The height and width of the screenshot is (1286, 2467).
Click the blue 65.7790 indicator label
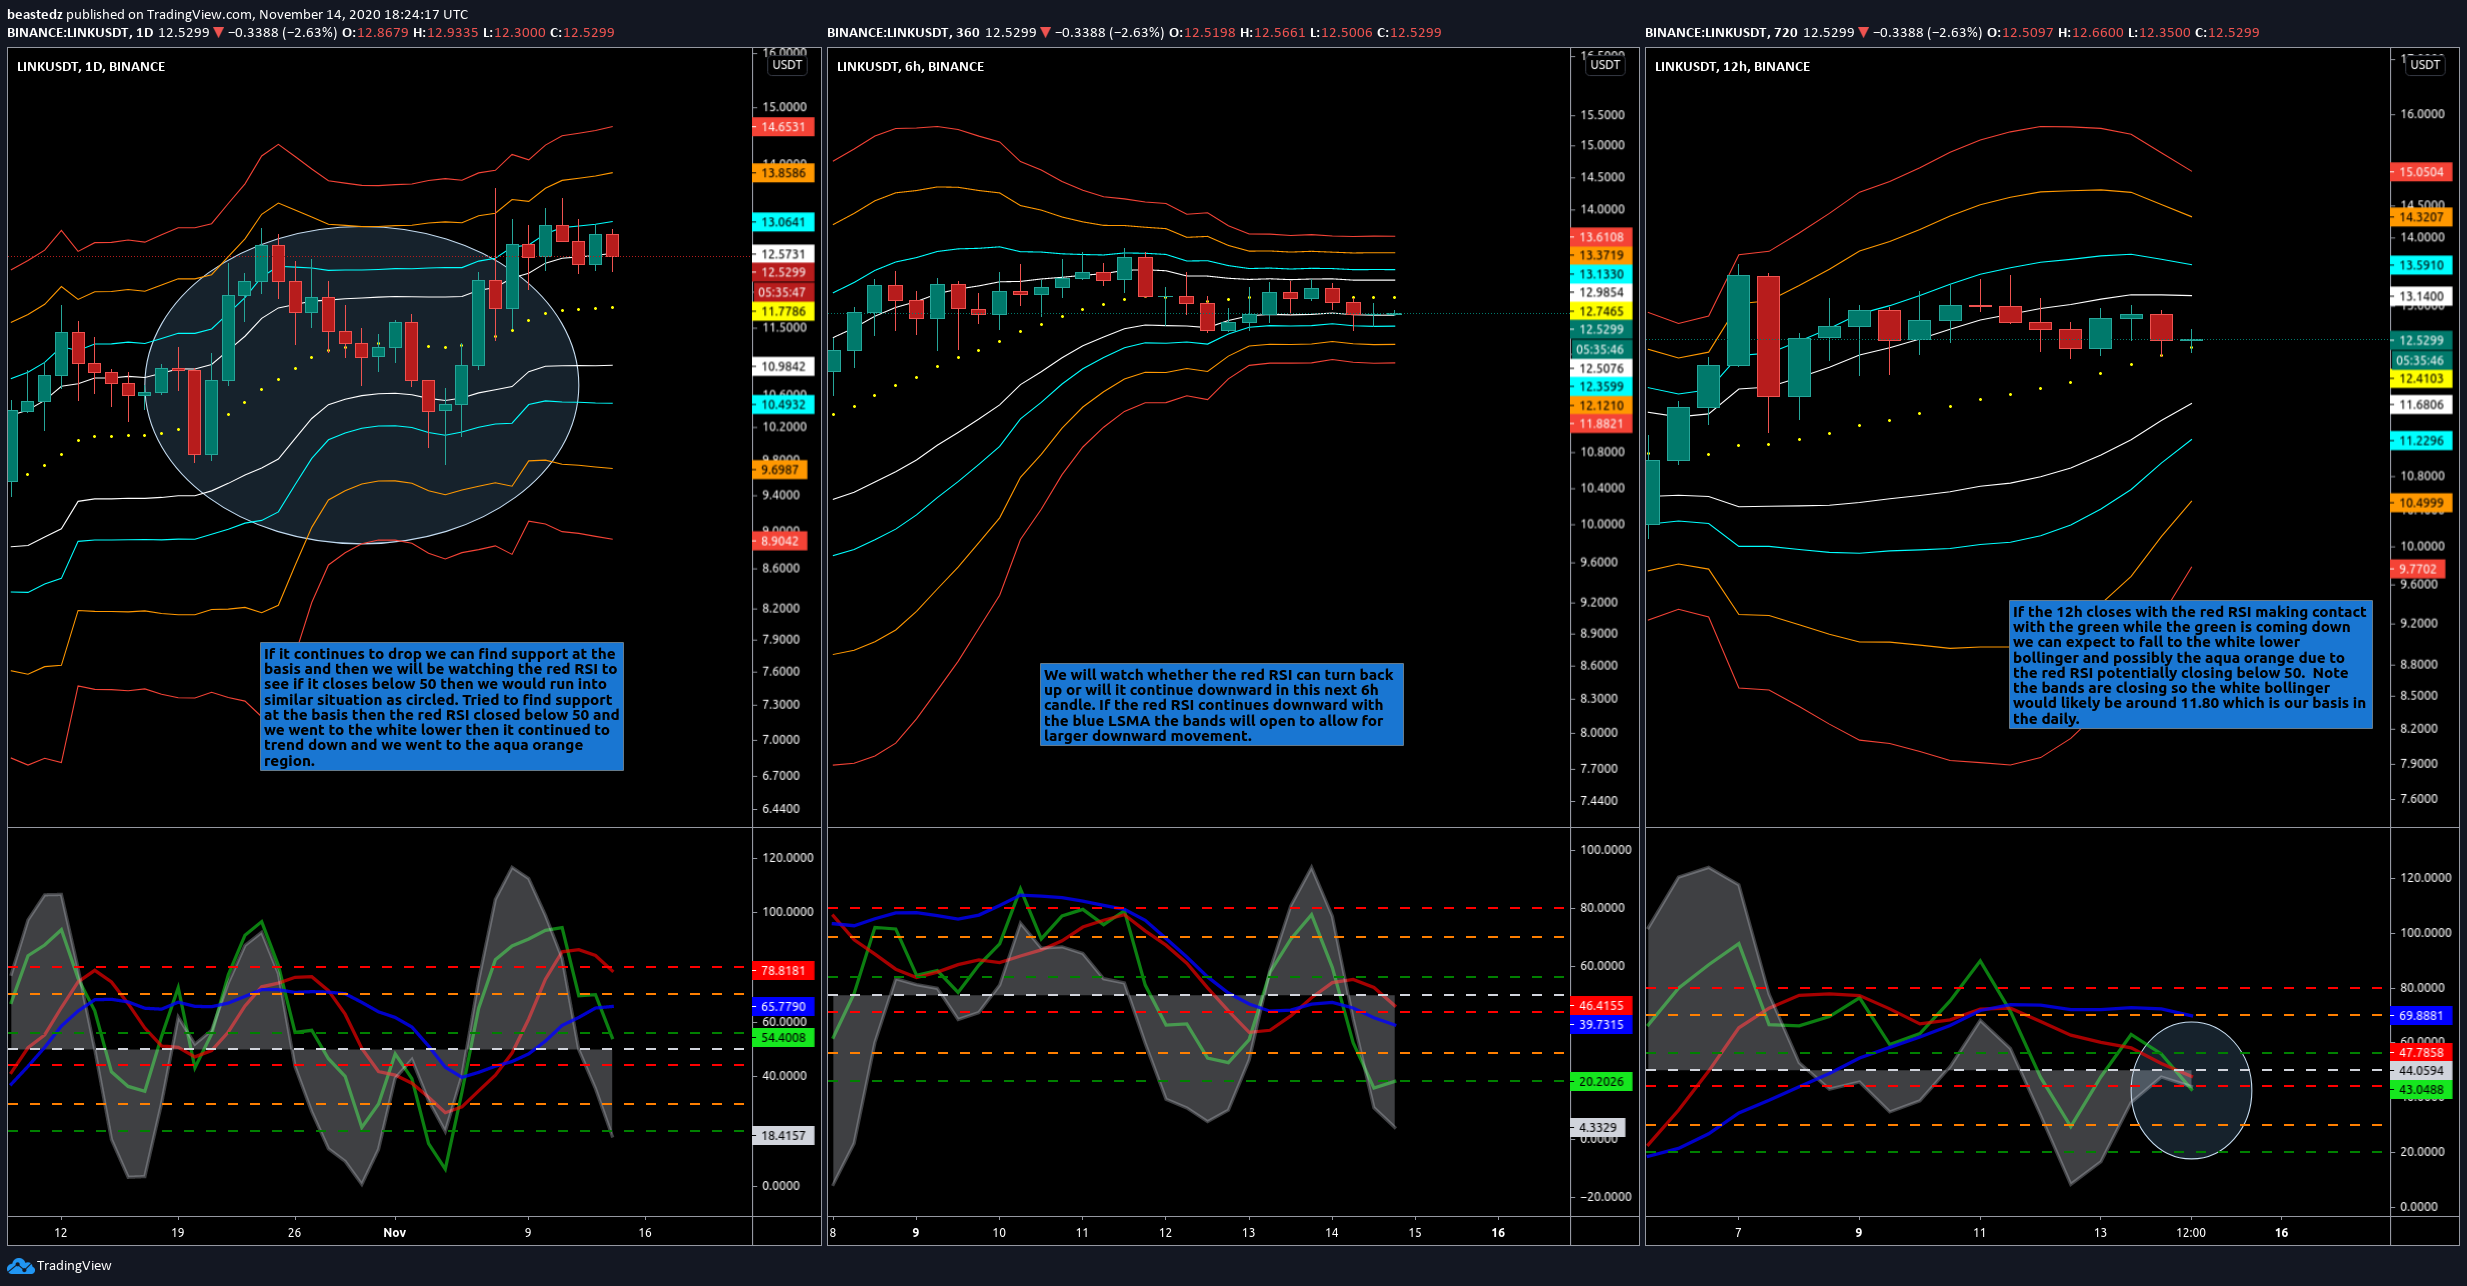click(x=783, y=1006)
